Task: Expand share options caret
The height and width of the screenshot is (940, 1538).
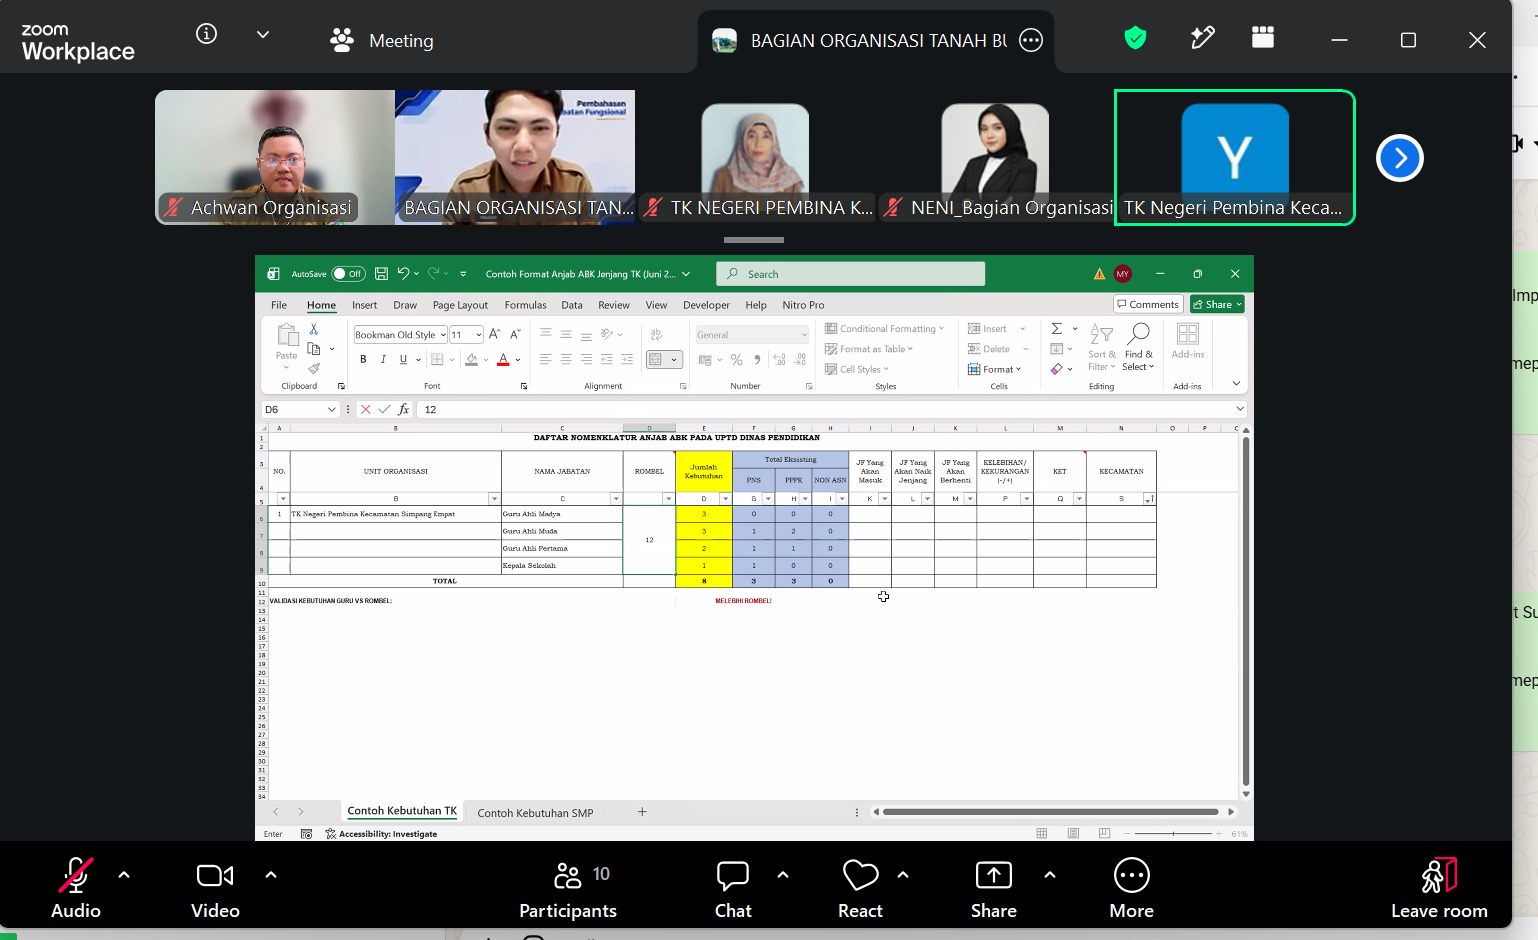Action: (1050, 875)
